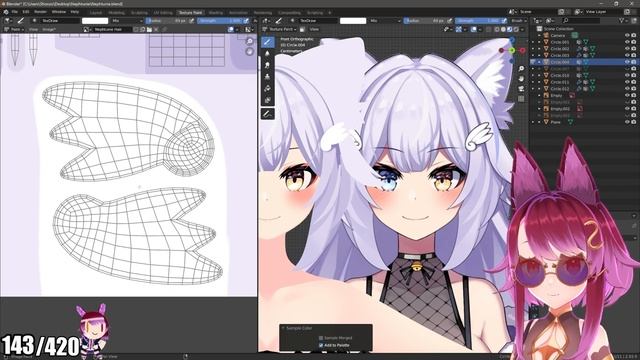This screenshot has height=360, width=640.
Task: Expand Circle.010 in outliner
Action: coord(539,76)
